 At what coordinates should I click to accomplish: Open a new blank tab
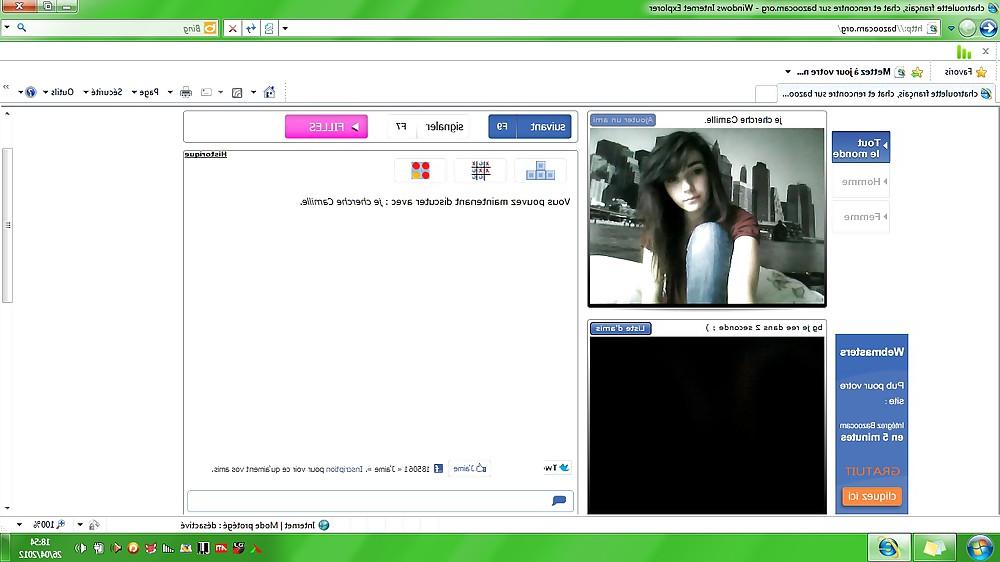point(766,94)
